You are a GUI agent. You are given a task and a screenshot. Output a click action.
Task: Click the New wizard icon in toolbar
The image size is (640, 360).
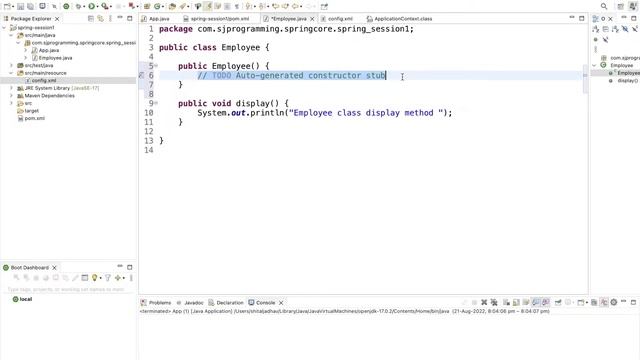point(7,6)
